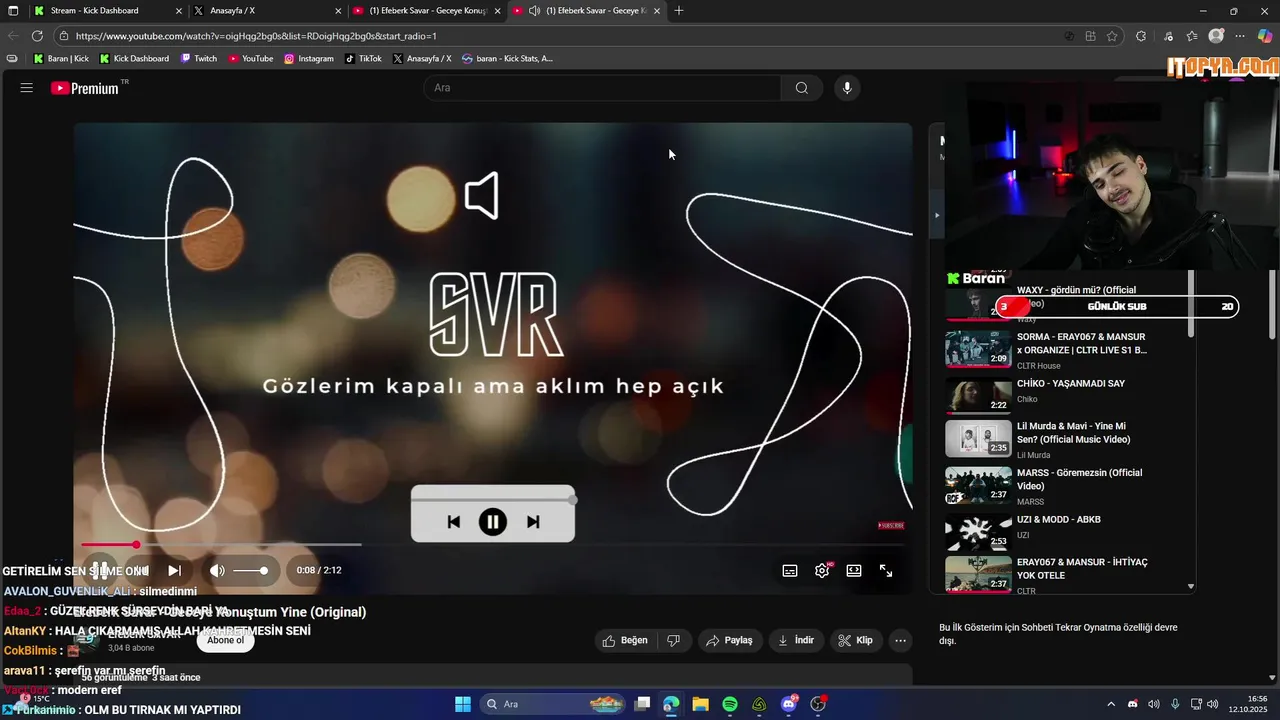Open the Twitch bookmark
1280x720 pixels.
coord(198,59)
